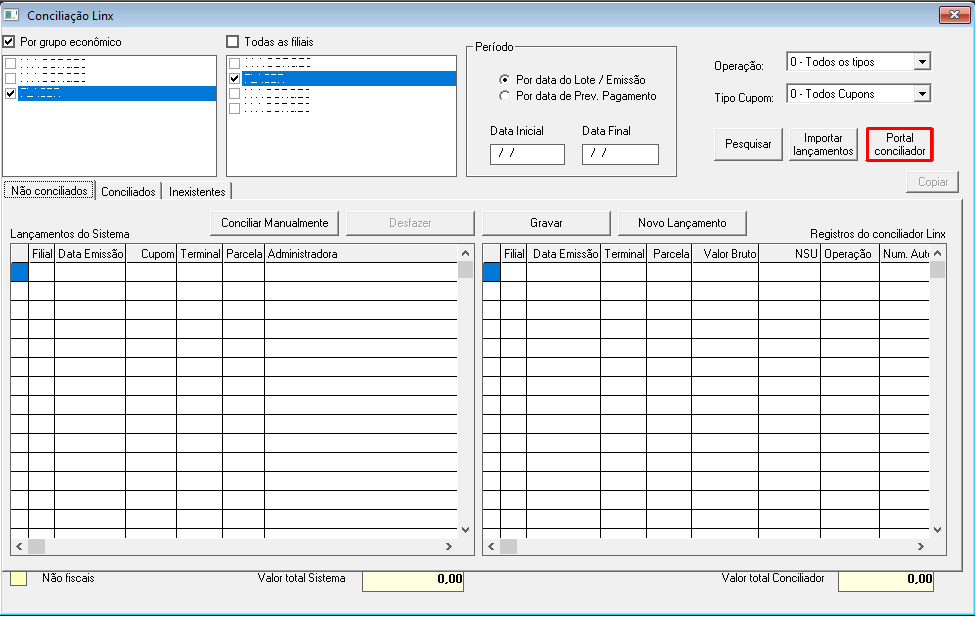Open the Tipo Cupom dropdown

coord(922,94)
